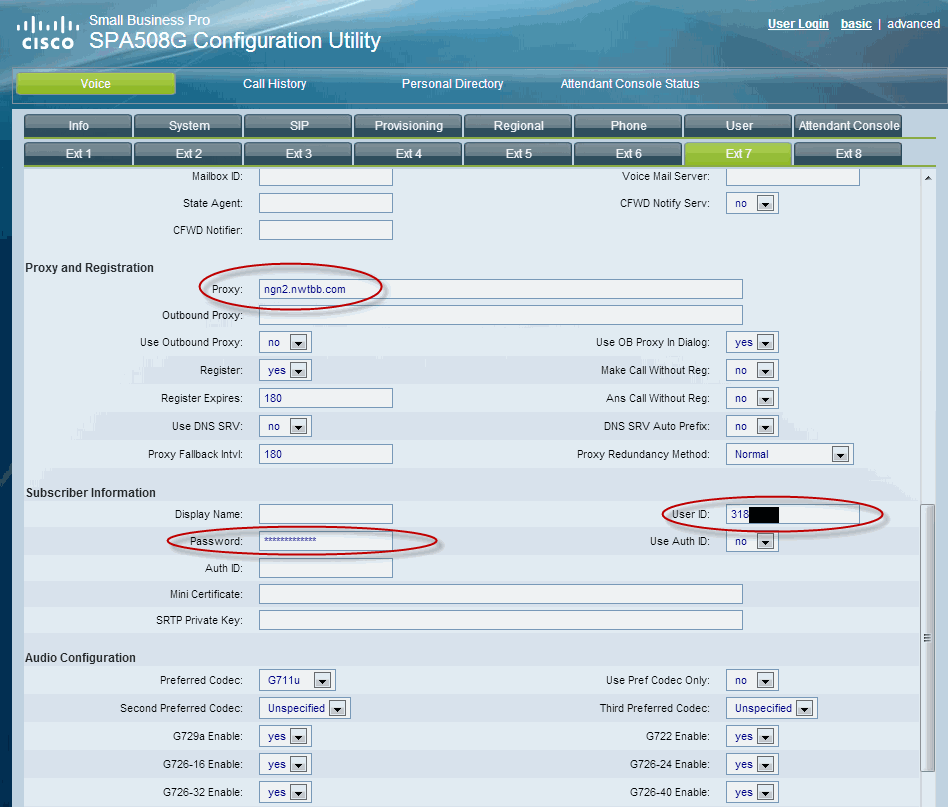Select the Ext 3 tab
The width and height of the screenshot is (948, 807).
click(x=299, y=154)
